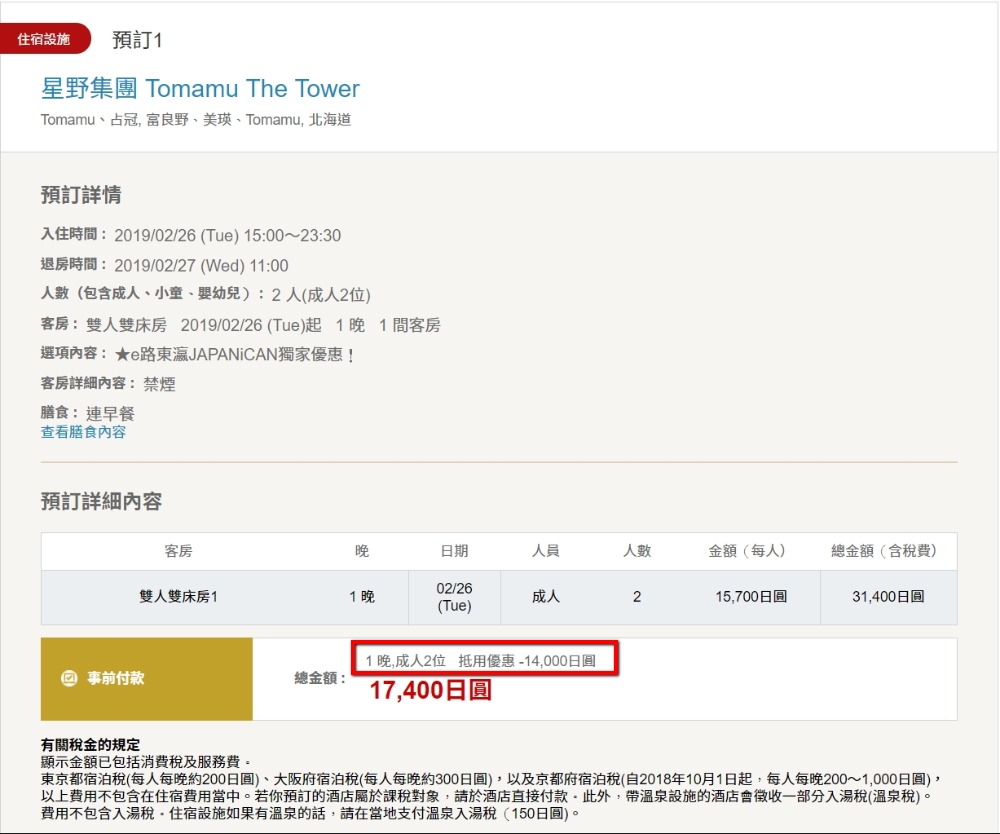Select the red 17,400日圓 total amount
This screenshot has height=834, width=1000.
[430, 691]
